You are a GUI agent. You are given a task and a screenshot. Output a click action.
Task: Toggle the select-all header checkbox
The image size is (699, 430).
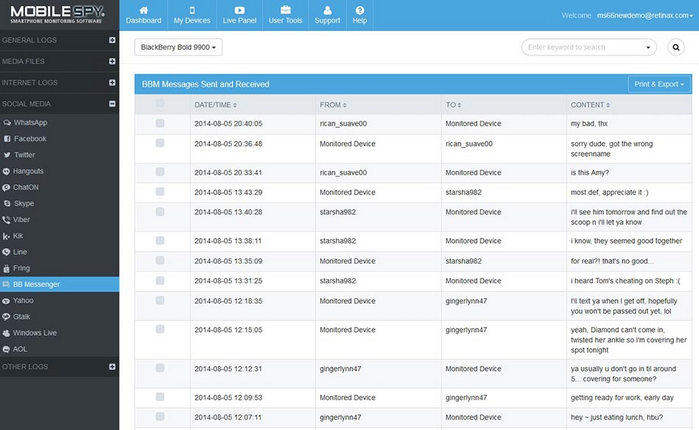tap(160, 104)
